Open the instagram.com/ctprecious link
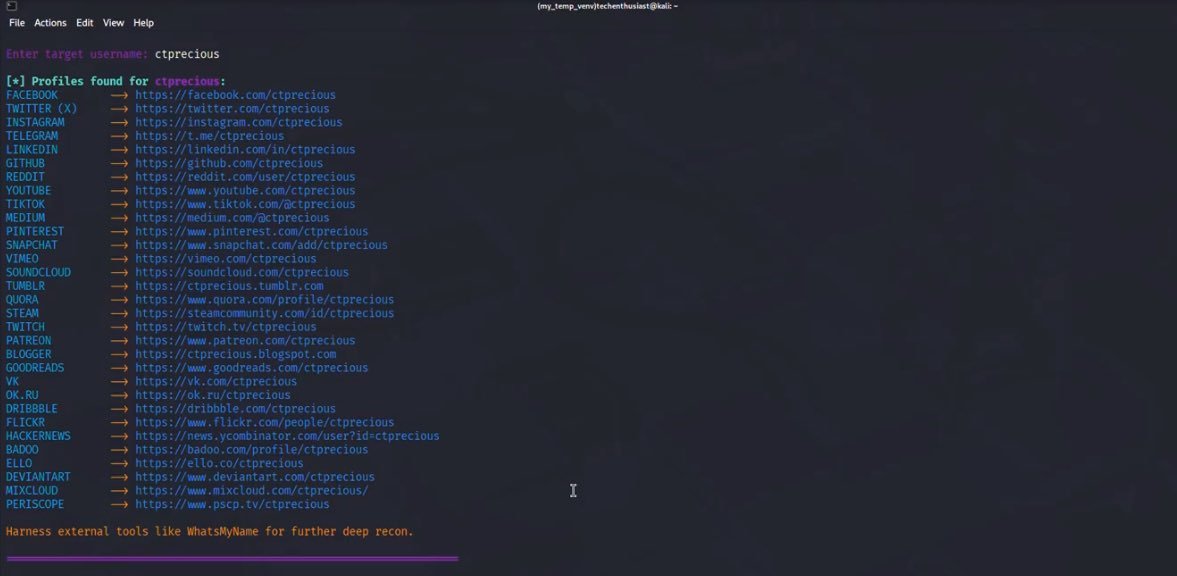 (239, 122)
